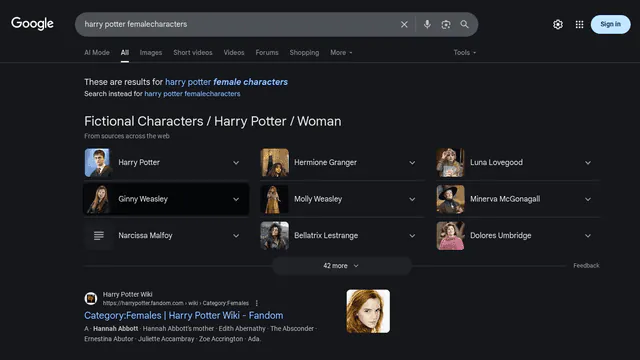This screenshot has width=640, height=360.
Task: Click Minerva McGonagall thumbnail image
Action: pos(450,199)
